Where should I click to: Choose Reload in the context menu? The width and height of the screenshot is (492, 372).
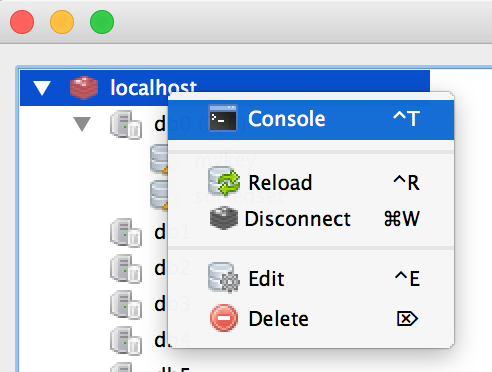pyautogui.click(x=311, y=182)
